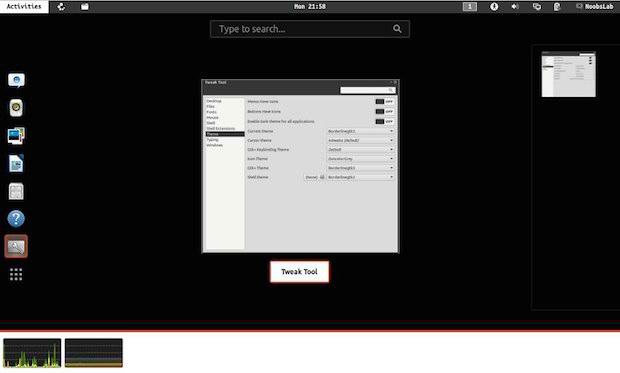Select the highlighted Theme sidebar item
Viewport: 620px width, 373px height.
[x=225, y=134]
